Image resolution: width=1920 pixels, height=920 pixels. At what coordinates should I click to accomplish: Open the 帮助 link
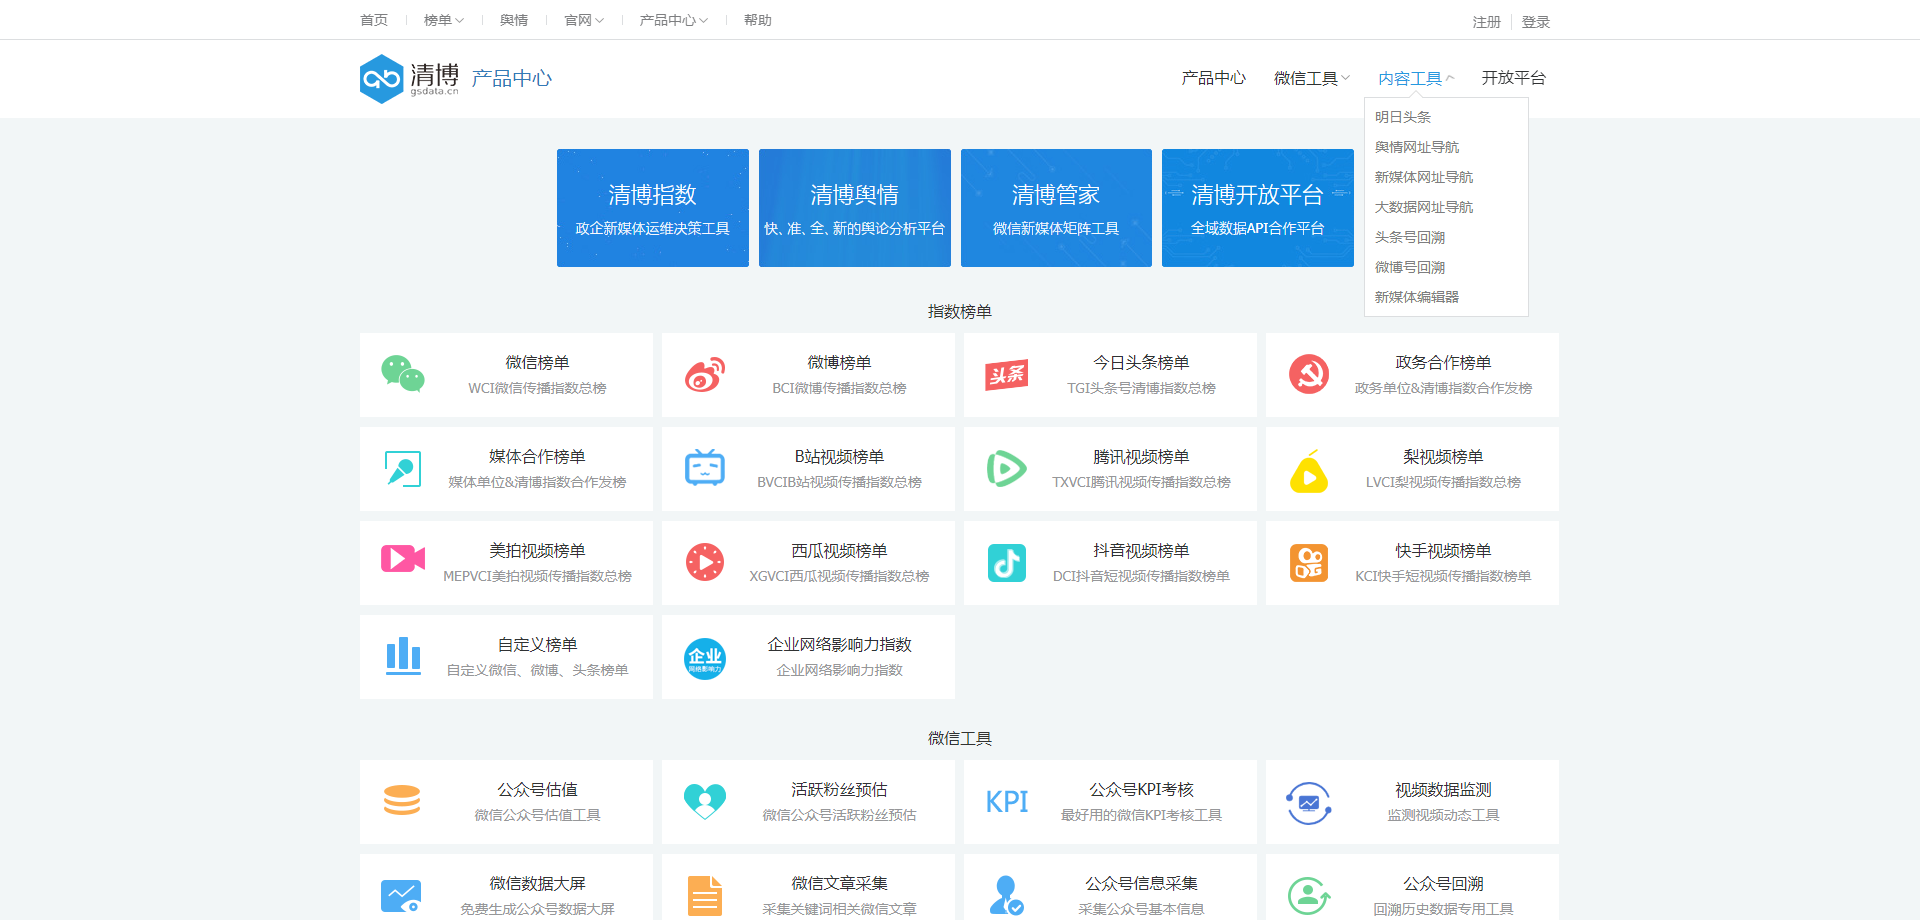point(758,20)
